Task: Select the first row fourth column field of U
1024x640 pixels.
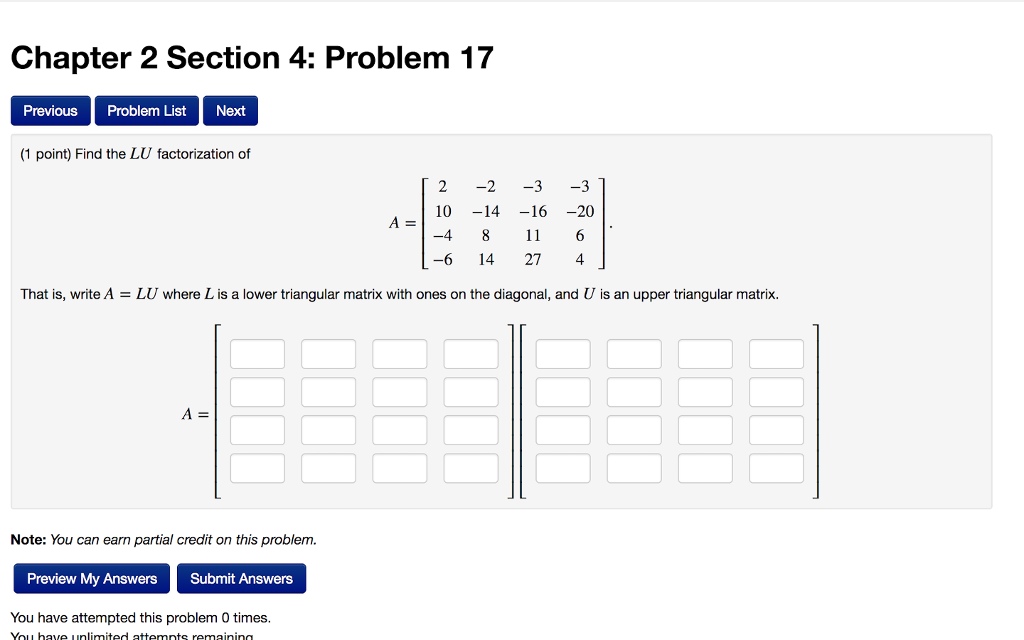Action: point(776,353)
